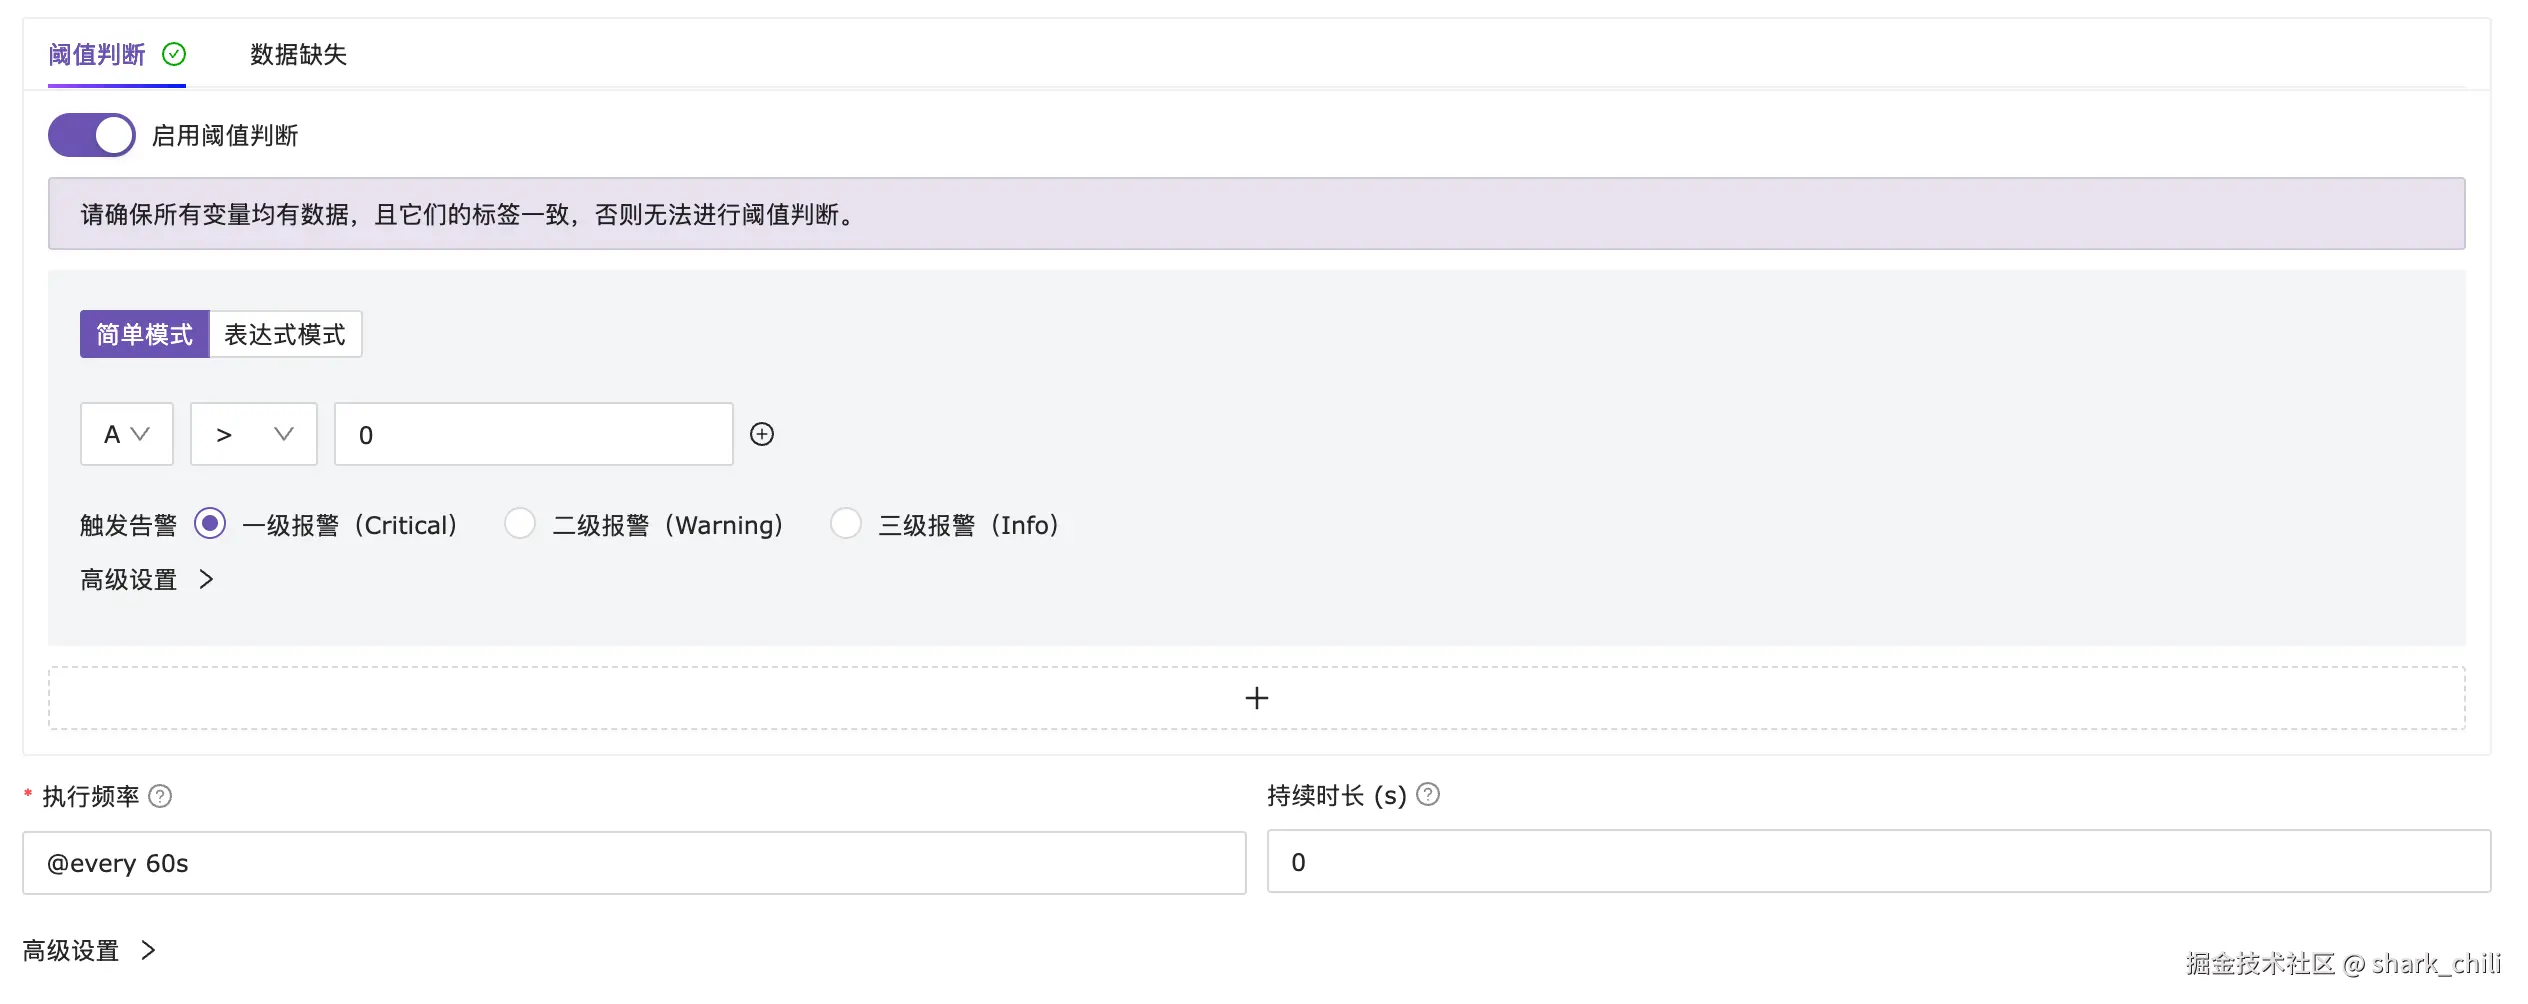Click the 持续时长 (s) input field
Image resolution: width=2528 pixels, height=1004 pixels.
click(x=1878, y=862)
